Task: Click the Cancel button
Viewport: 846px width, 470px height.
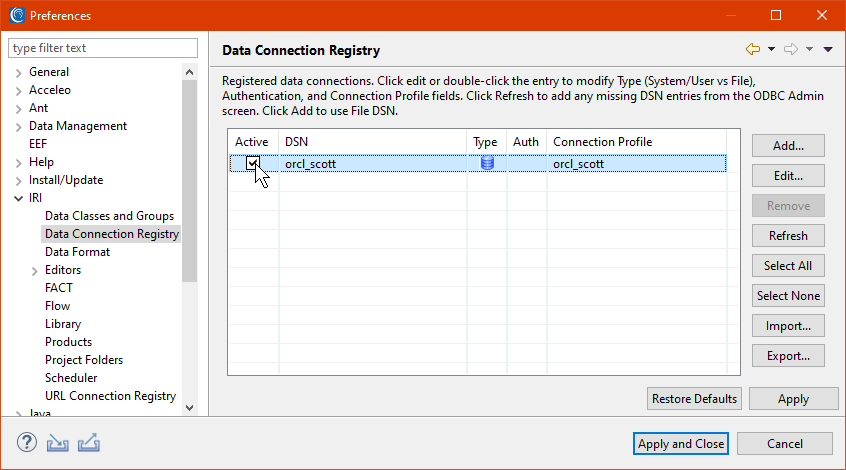Action: (x=785, y=444)
